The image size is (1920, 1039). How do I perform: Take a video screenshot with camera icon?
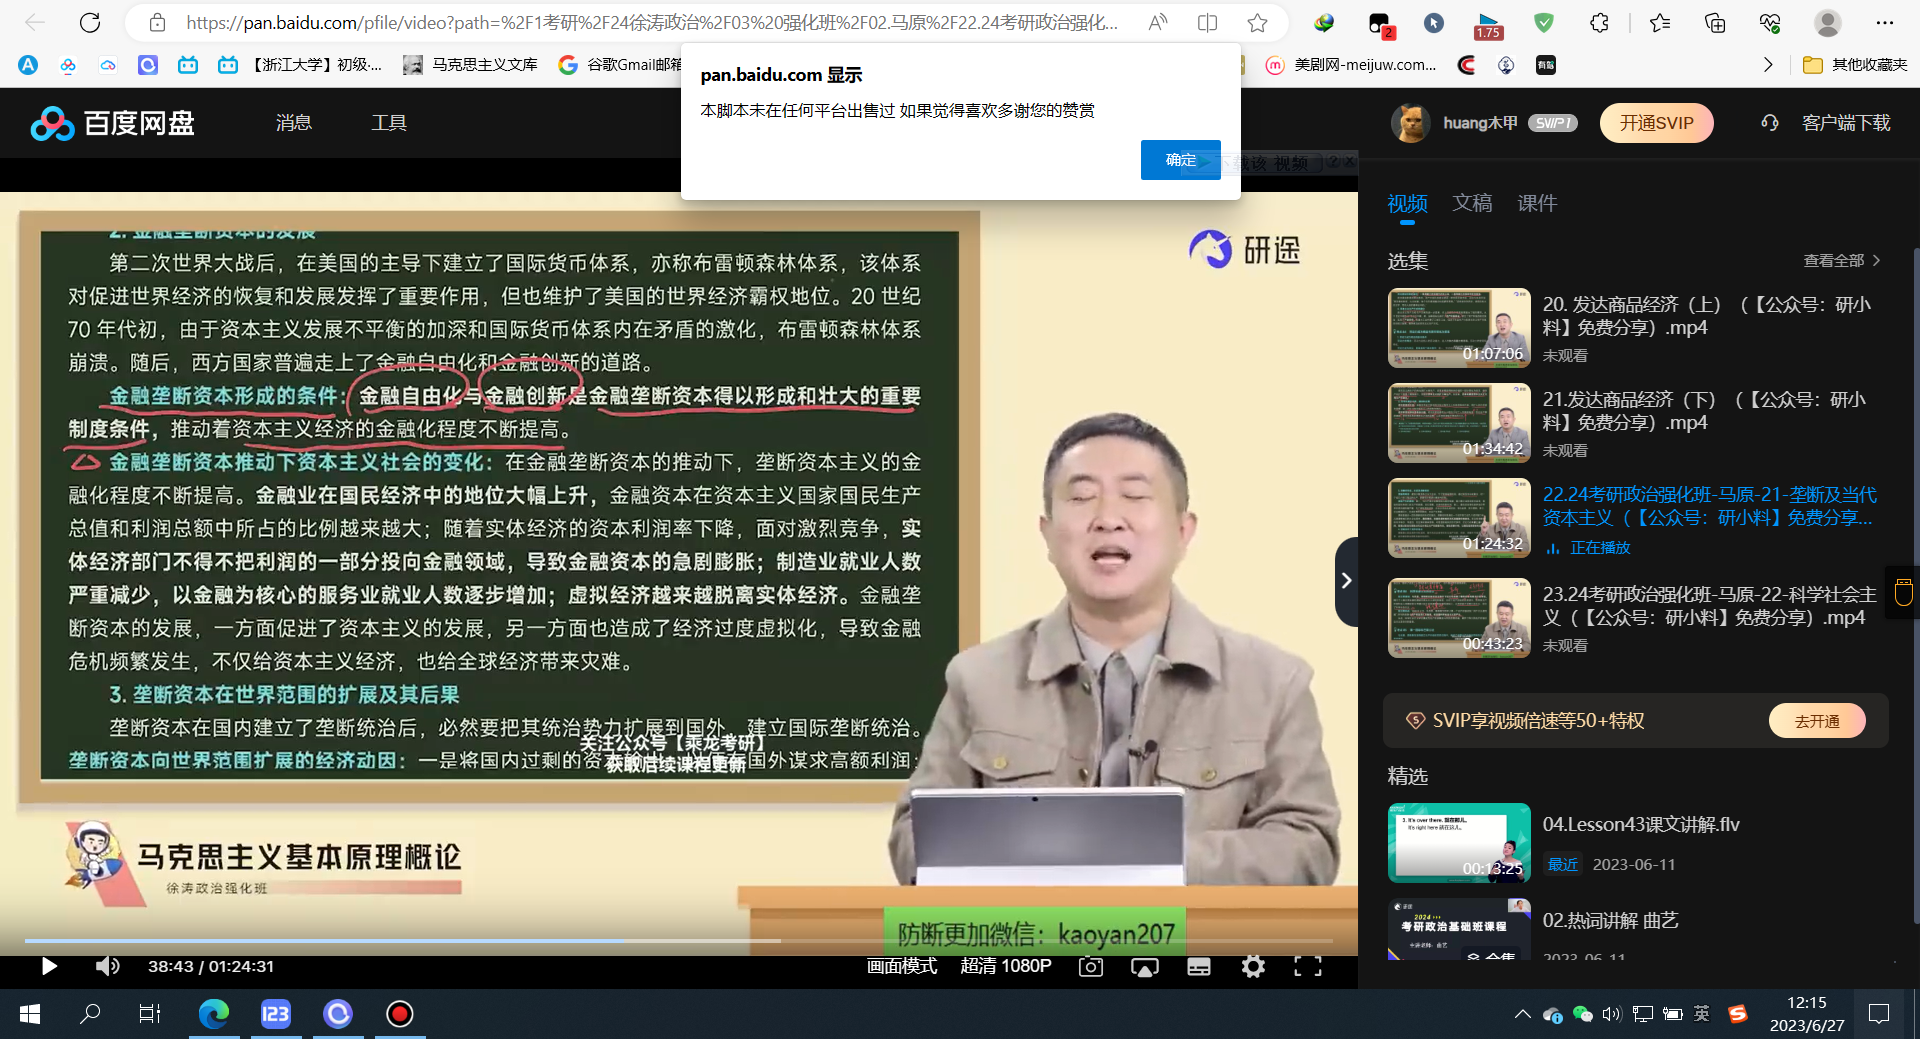pyautogui.click(x=1090, y=966)
